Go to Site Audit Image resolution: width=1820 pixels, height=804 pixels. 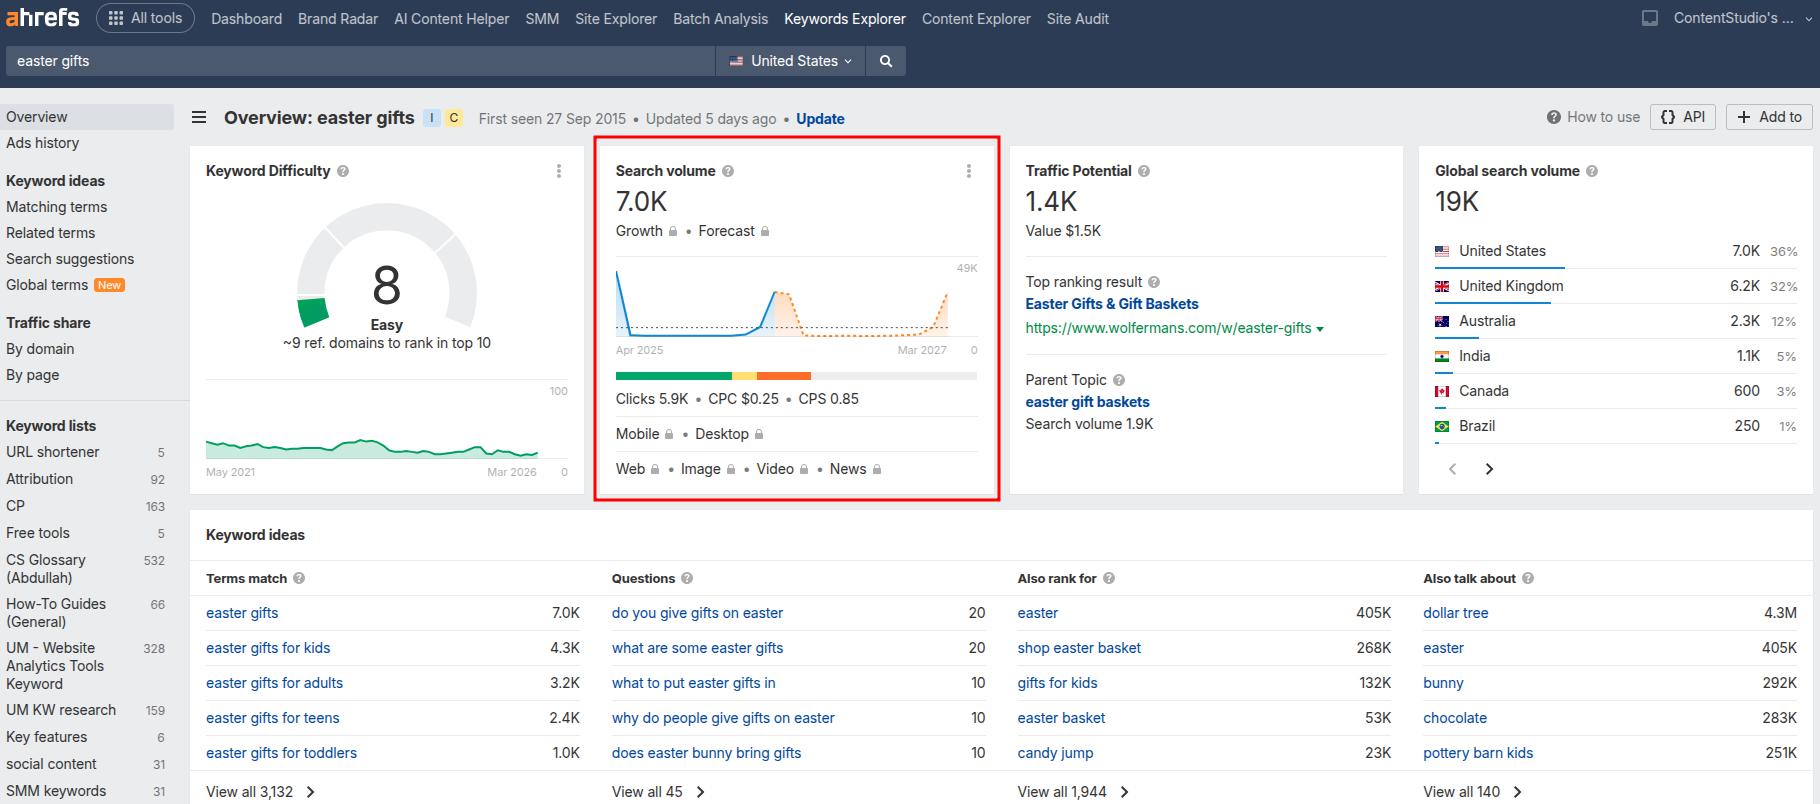click(1078, 18)
